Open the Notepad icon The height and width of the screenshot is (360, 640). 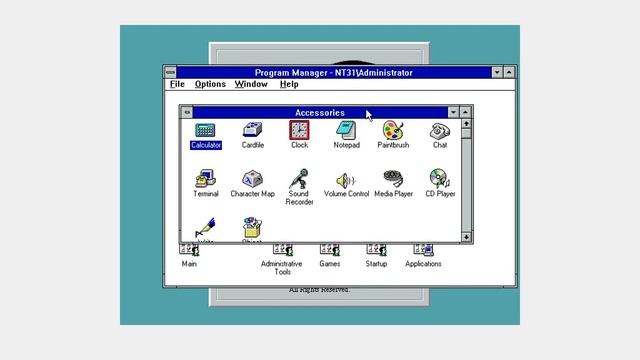(x=346, y=130)
